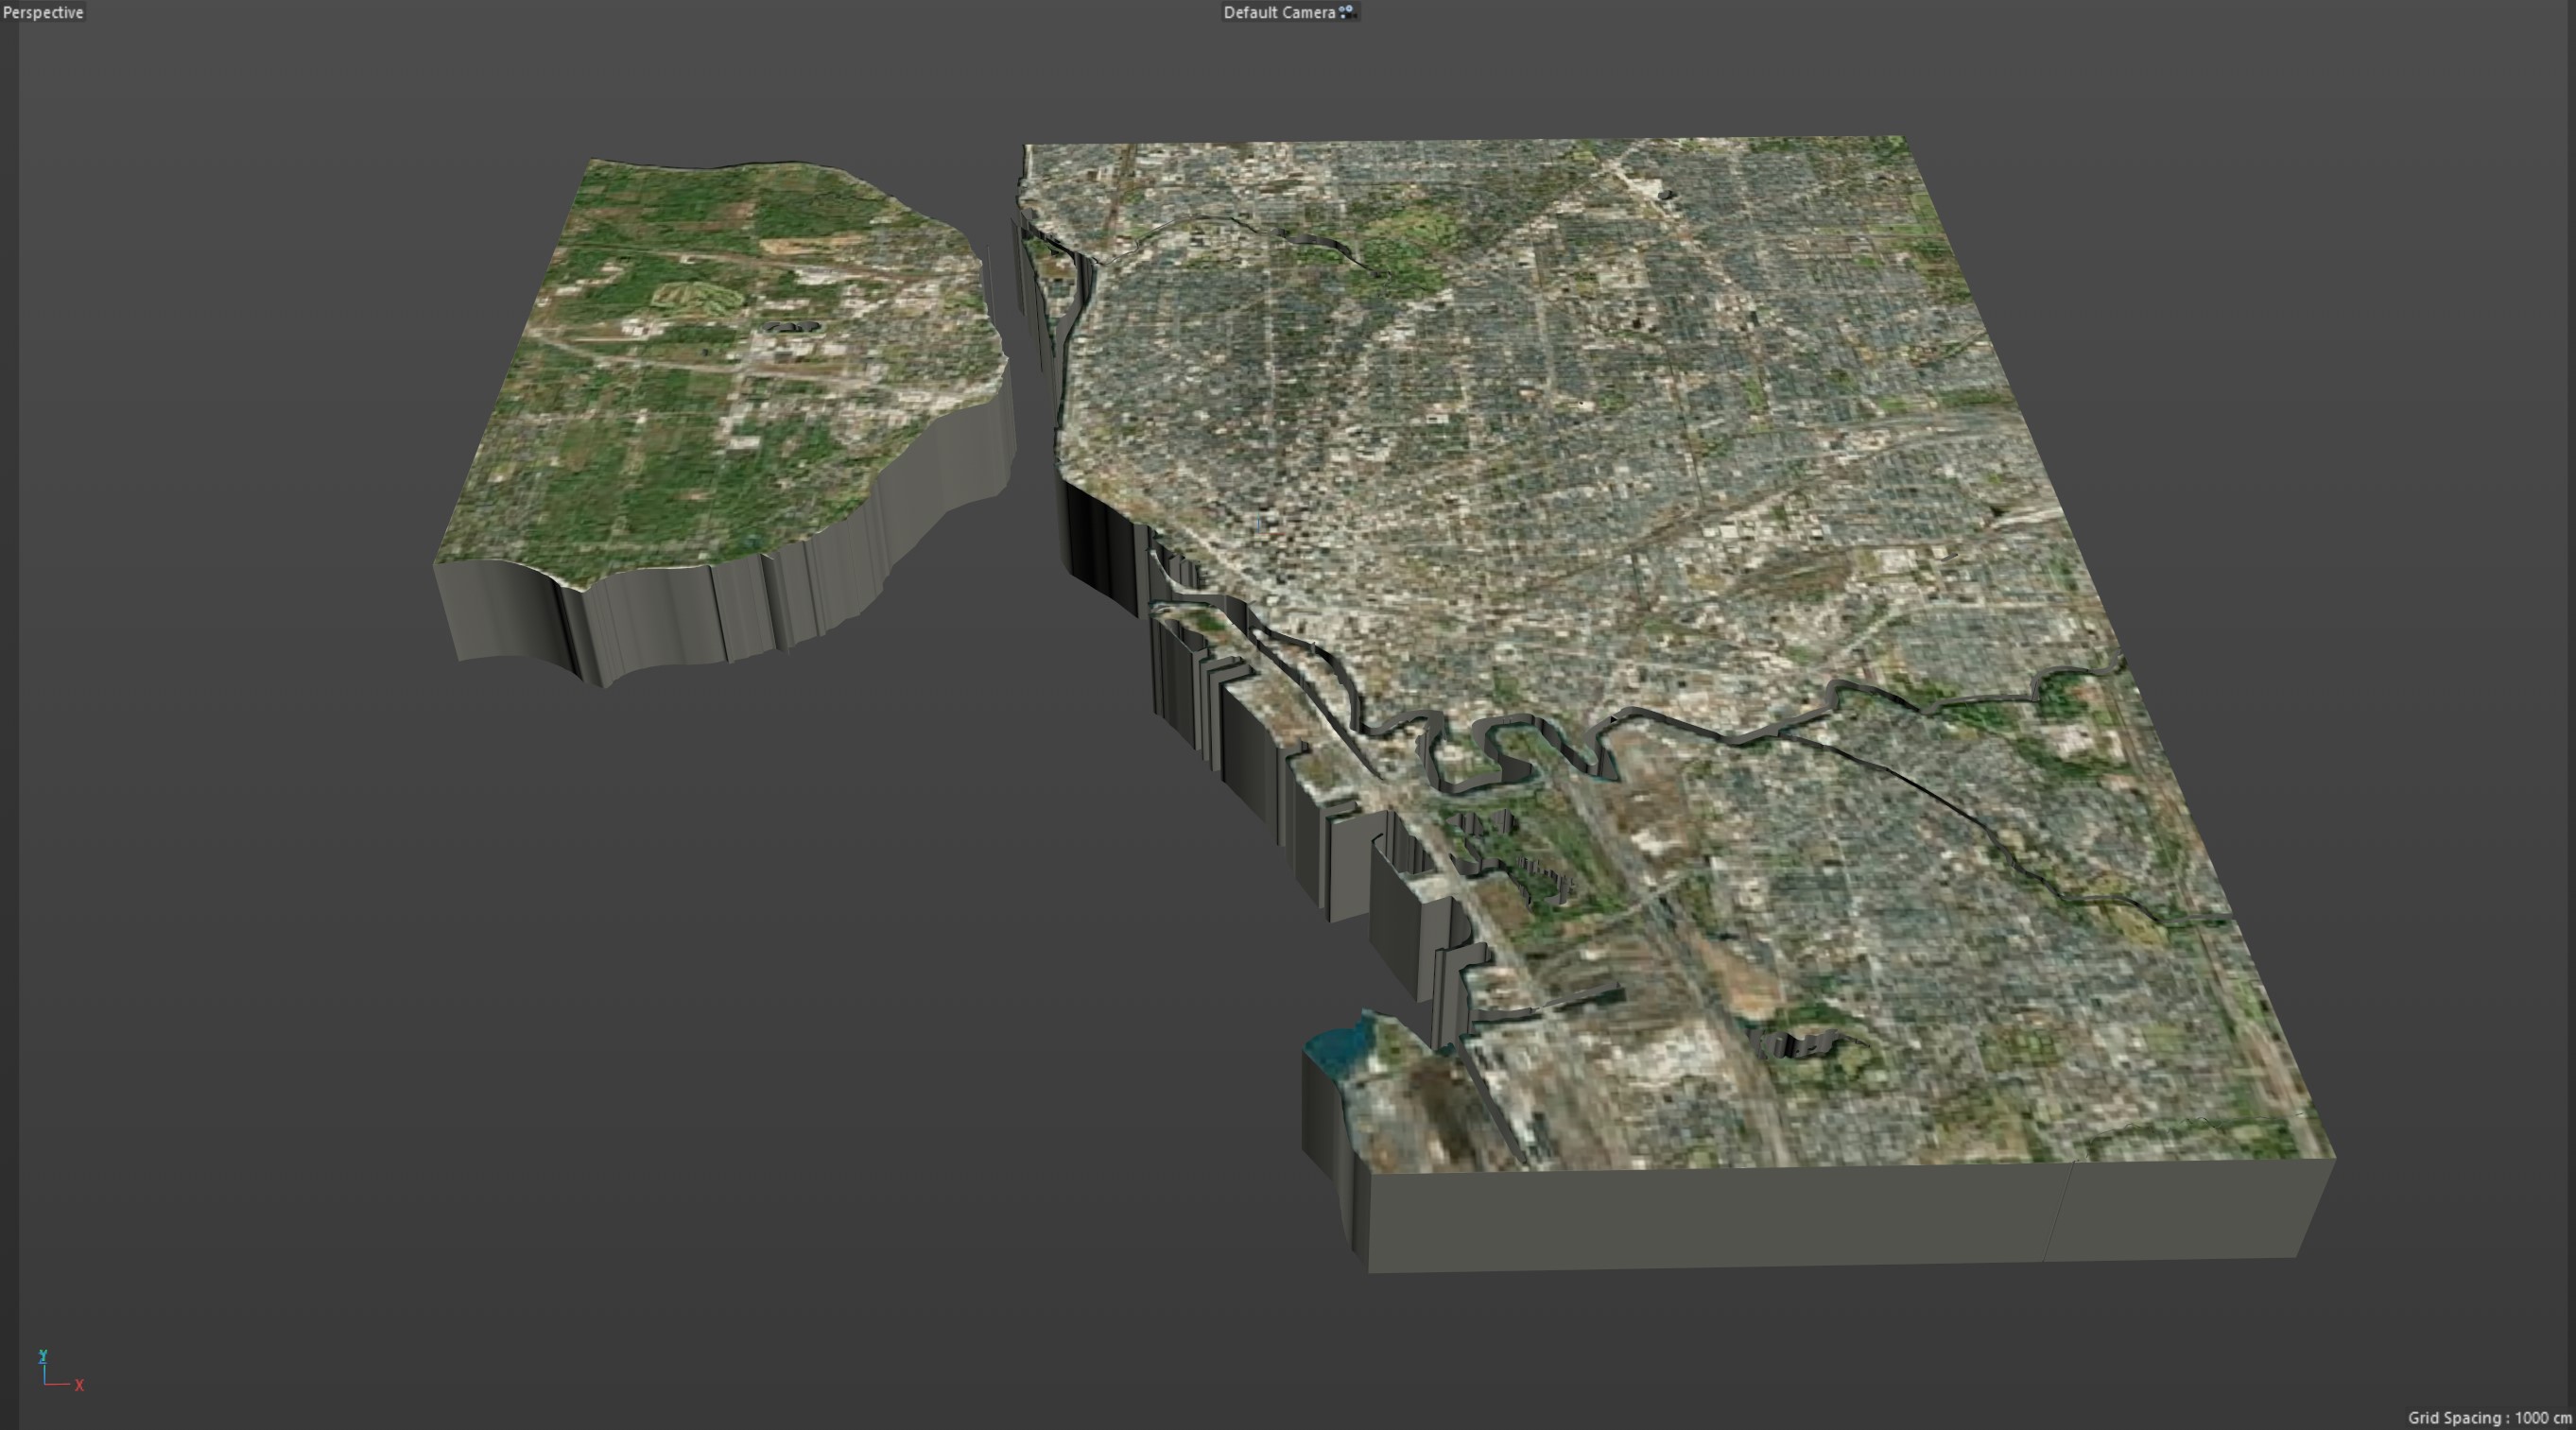The width and height of the screenshot is (2576, 1430).
Task: Click the stadium-shaped structure on the island
Action: click(790, 327)
